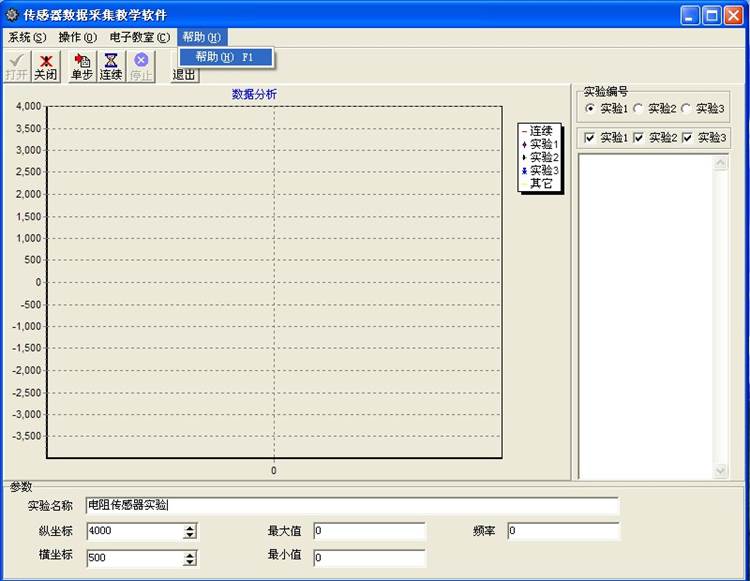Click the 关闭 (Close) toolbar icon
The height and width of the screenshot is (581, 750).
[x=45, y=67]
